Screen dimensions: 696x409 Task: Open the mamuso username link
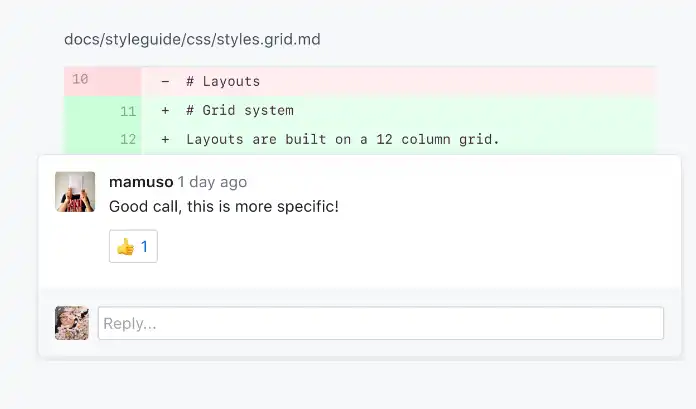(x=140, y=182)
